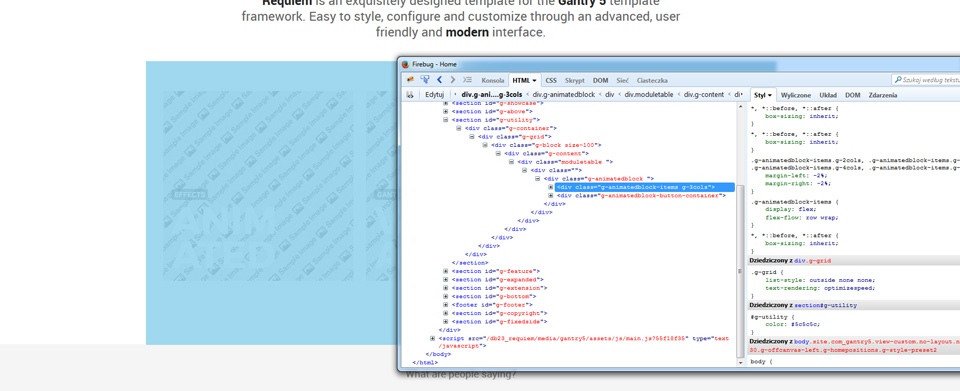Expand the script main.js node
This screenshot has width=960, height=391.
point(433,338)
